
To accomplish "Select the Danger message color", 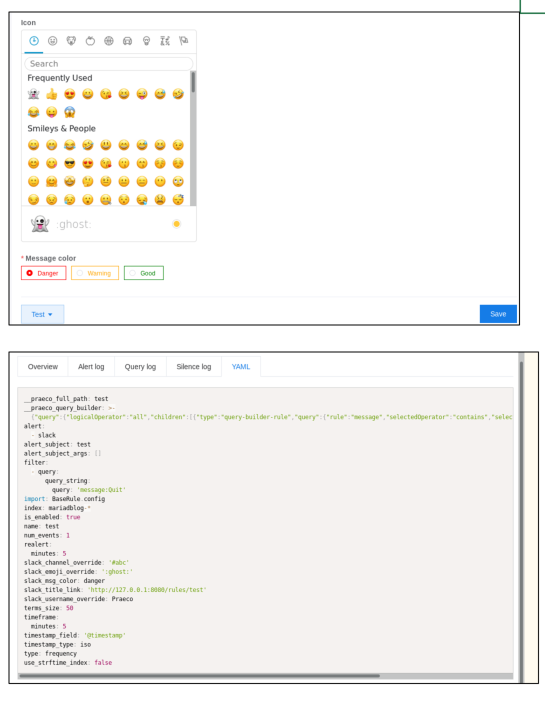I will pos(44,273).
